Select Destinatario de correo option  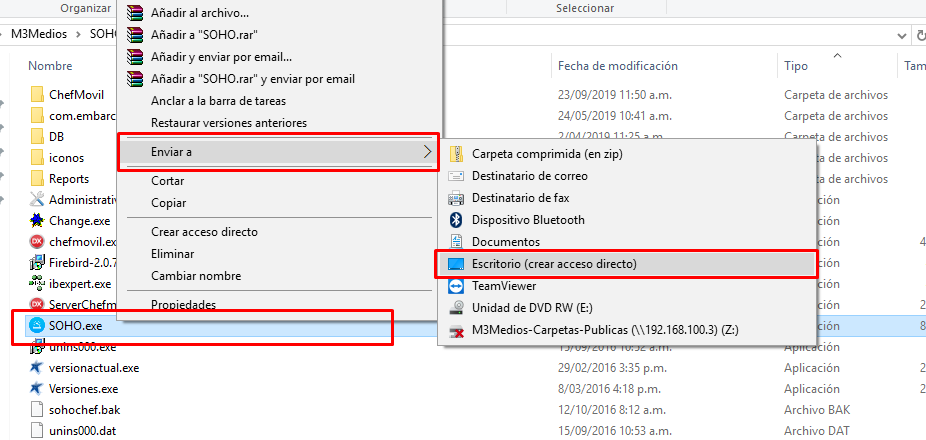pyautogui.click(x=529, y=176)
